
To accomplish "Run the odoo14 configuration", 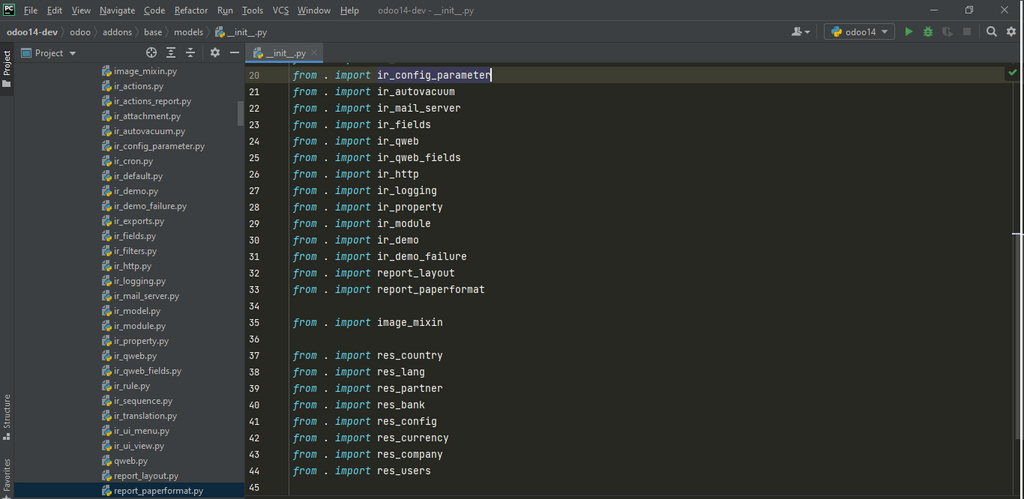I will point(909,32).
